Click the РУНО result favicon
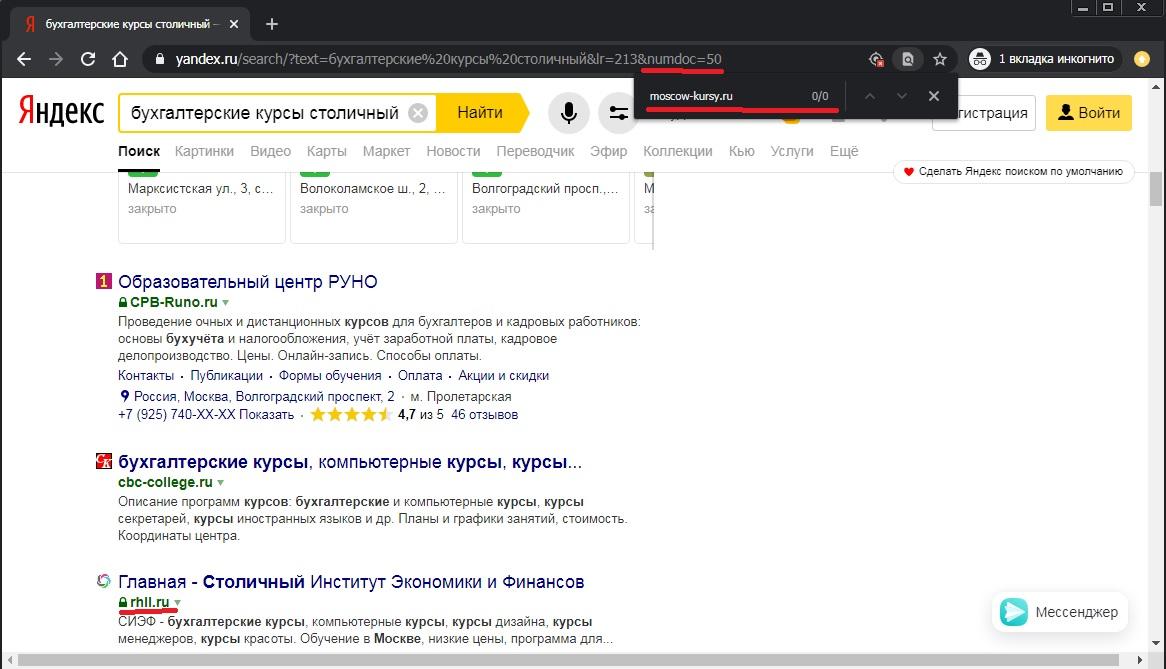1166x669 pixels. pos(103,281)
